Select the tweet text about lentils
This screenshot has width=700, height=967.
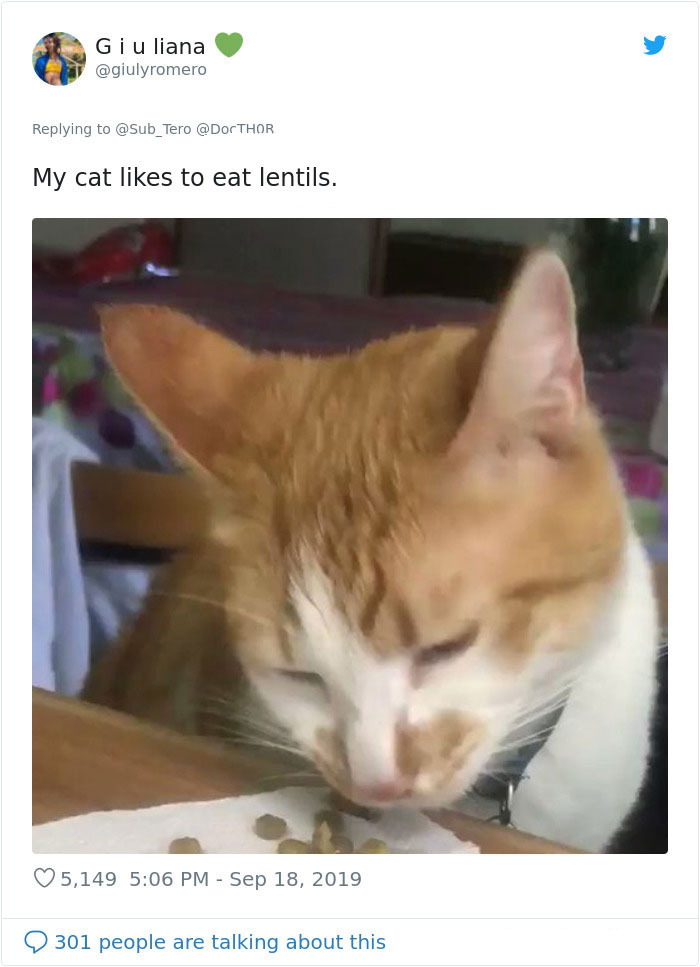184,178
